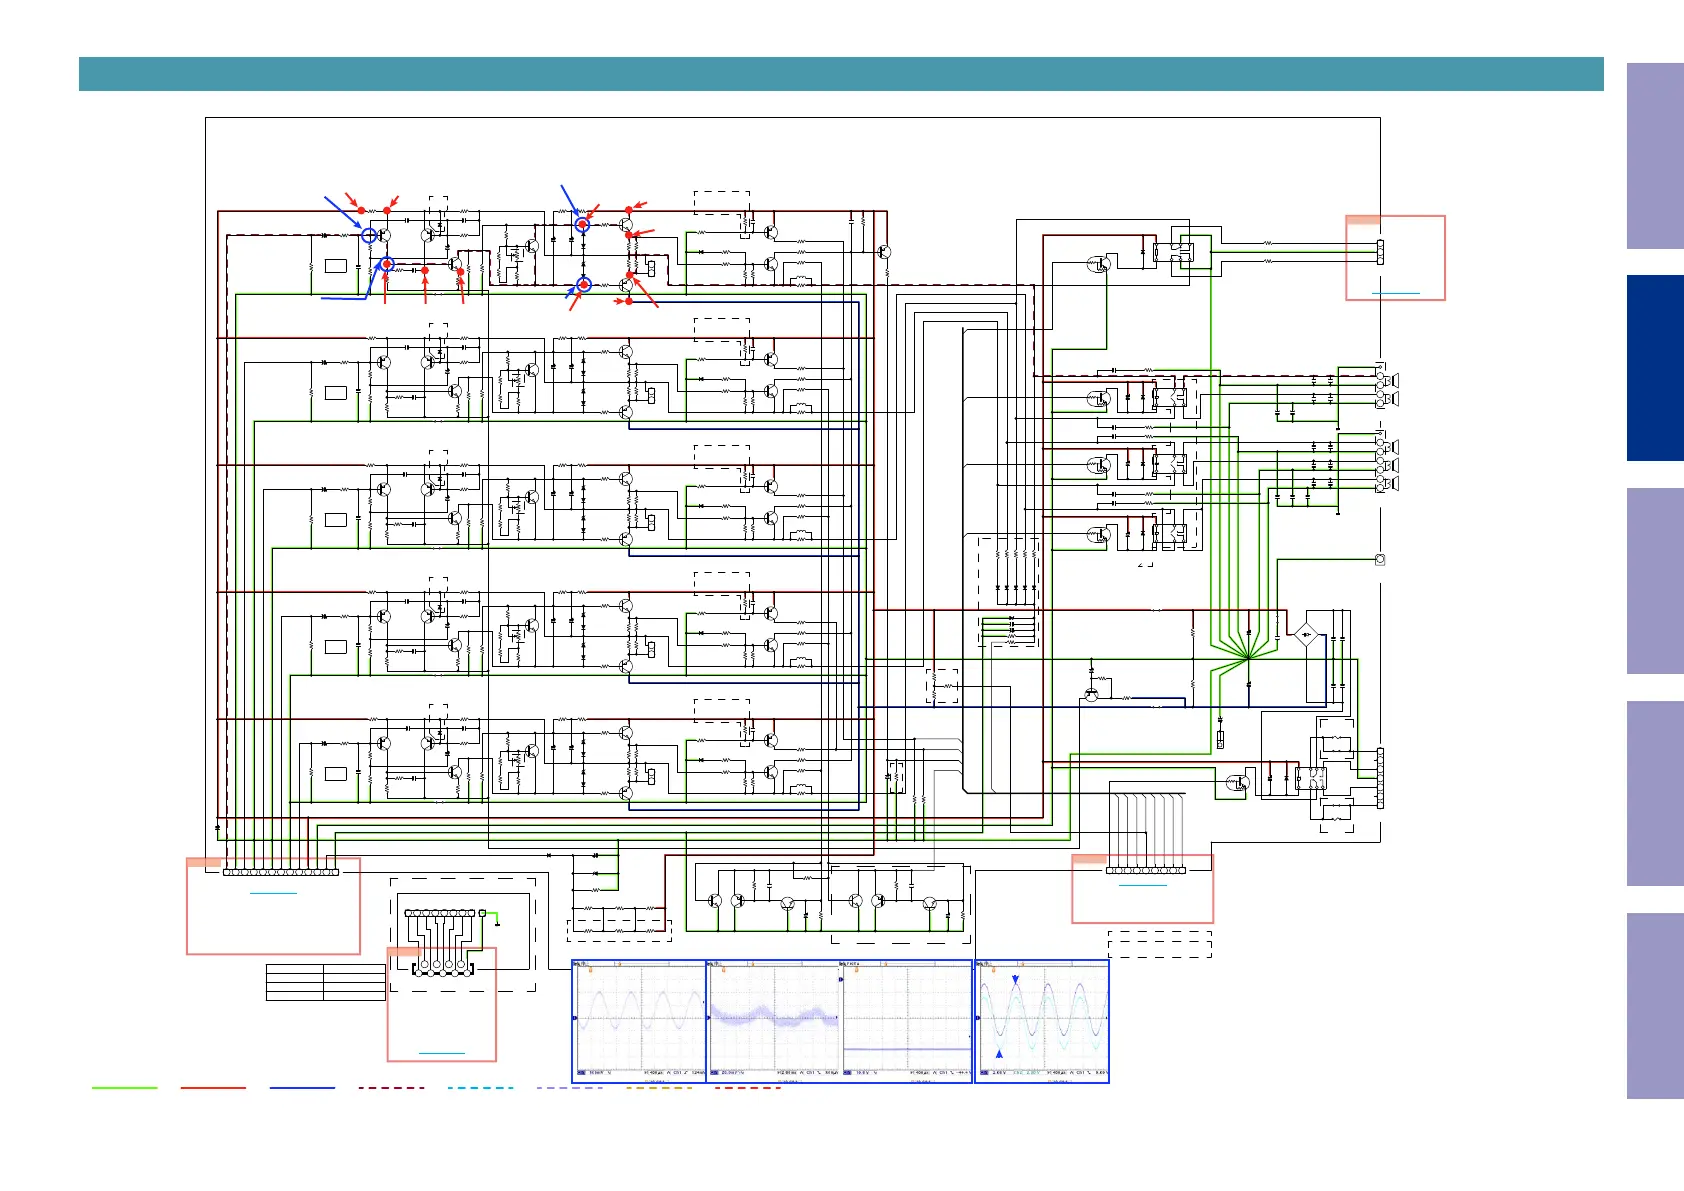Click the yellow dashed legend line

658,1088
